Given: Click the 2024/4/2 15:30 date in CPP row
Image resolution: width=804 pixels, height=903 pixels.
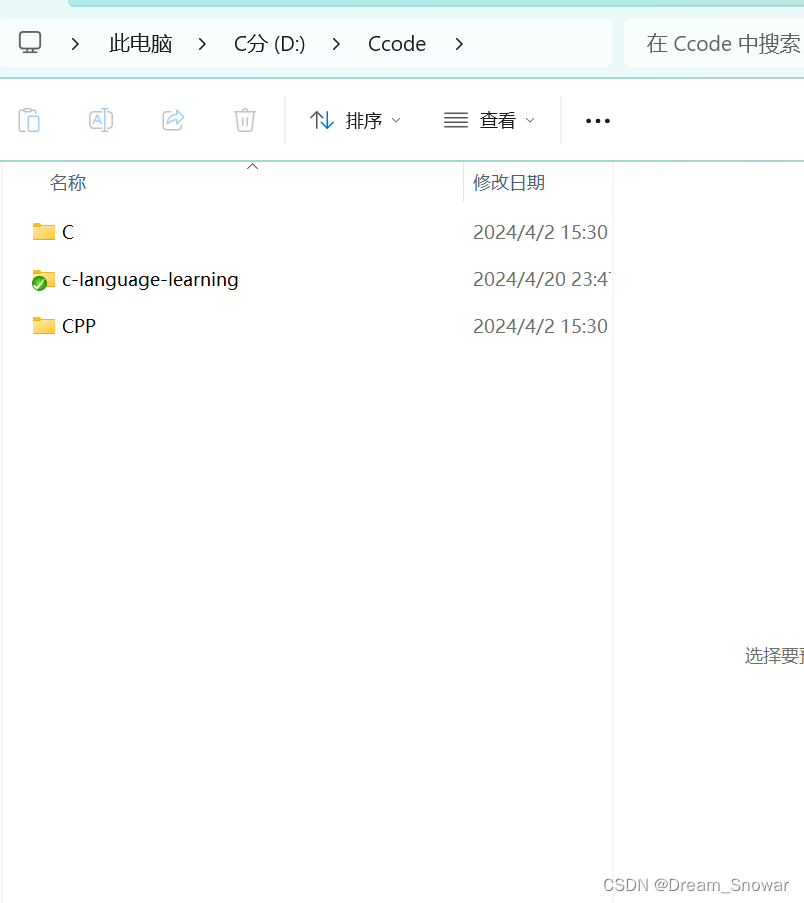Looking at the screenshot, I should point(540,327).
